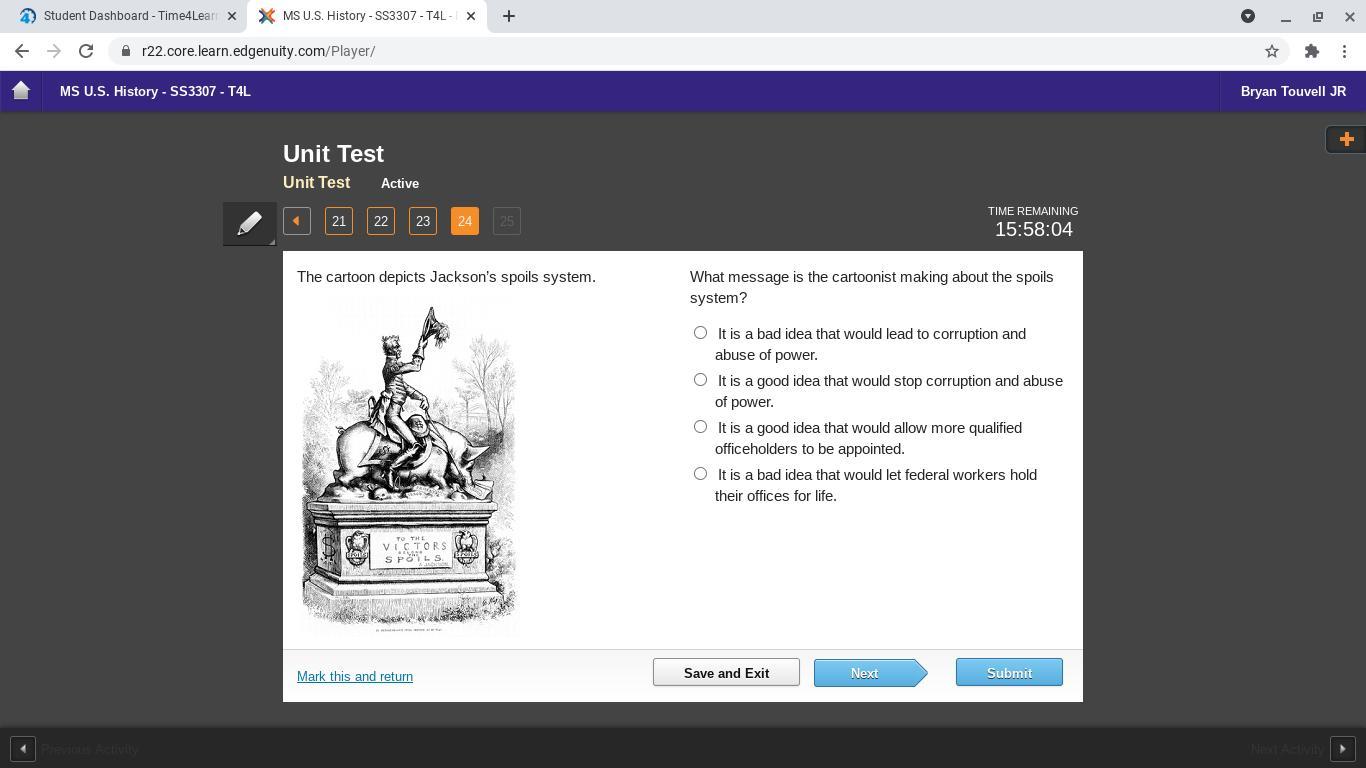Click the question text about cartoonist's message
Image resolution: width=1366 pixels, height=768 pixels.
tap(872, 287)
